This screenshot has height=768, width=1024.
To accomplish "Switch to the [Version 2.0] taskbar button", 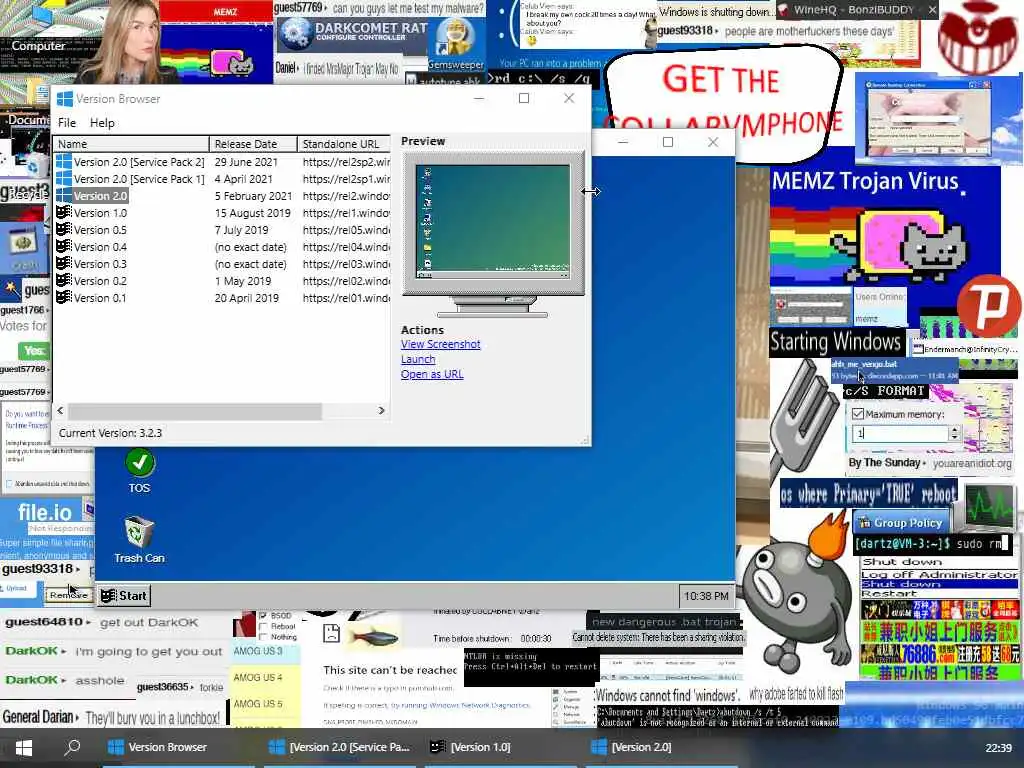I will pyautogui.click(x=661, y=748).
